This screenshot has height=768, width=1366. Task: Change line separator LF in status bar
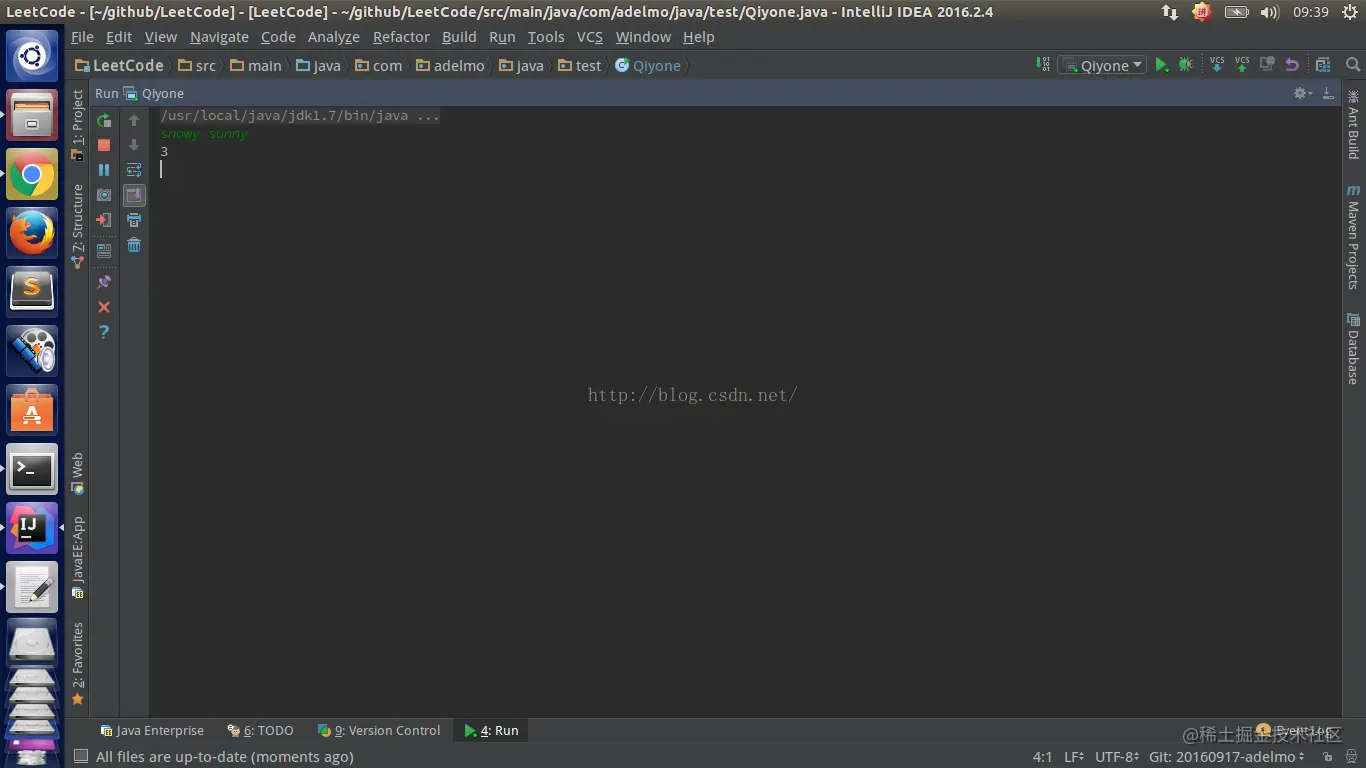tap(1074, 757)
